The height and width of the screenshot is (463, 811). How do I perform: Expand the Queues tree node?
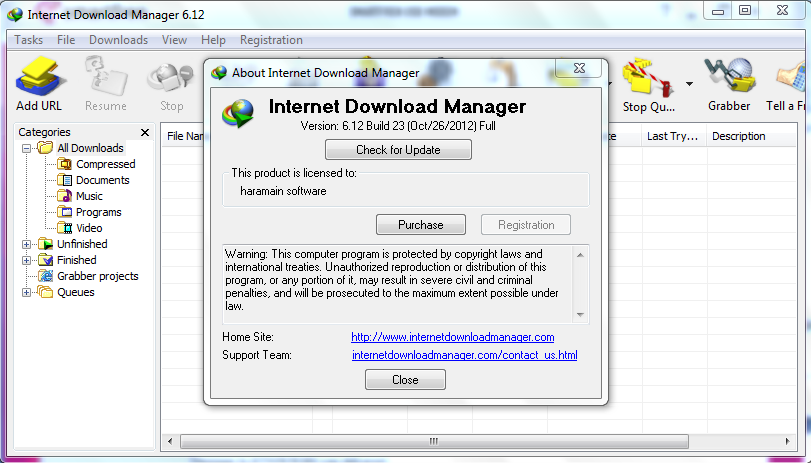[x=26, y=292]
